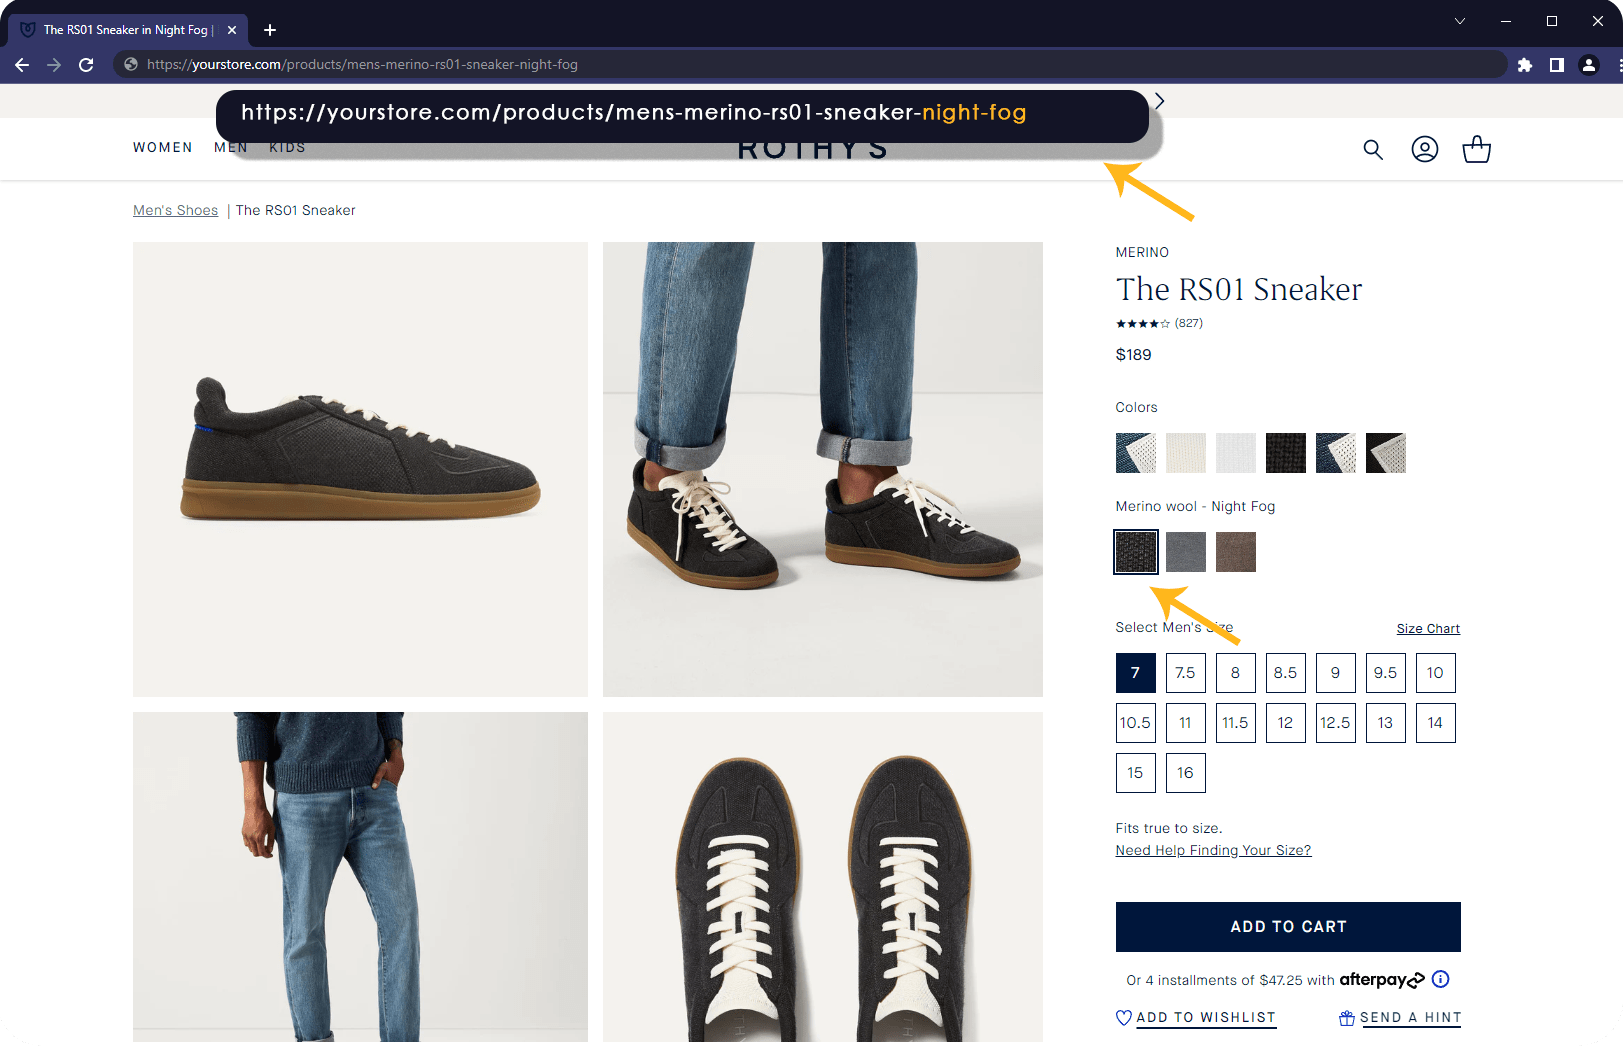The height and width of the screenshot is (1046, 1623).
Task: Click the site info icon in address bar
Action: [131, 64]
